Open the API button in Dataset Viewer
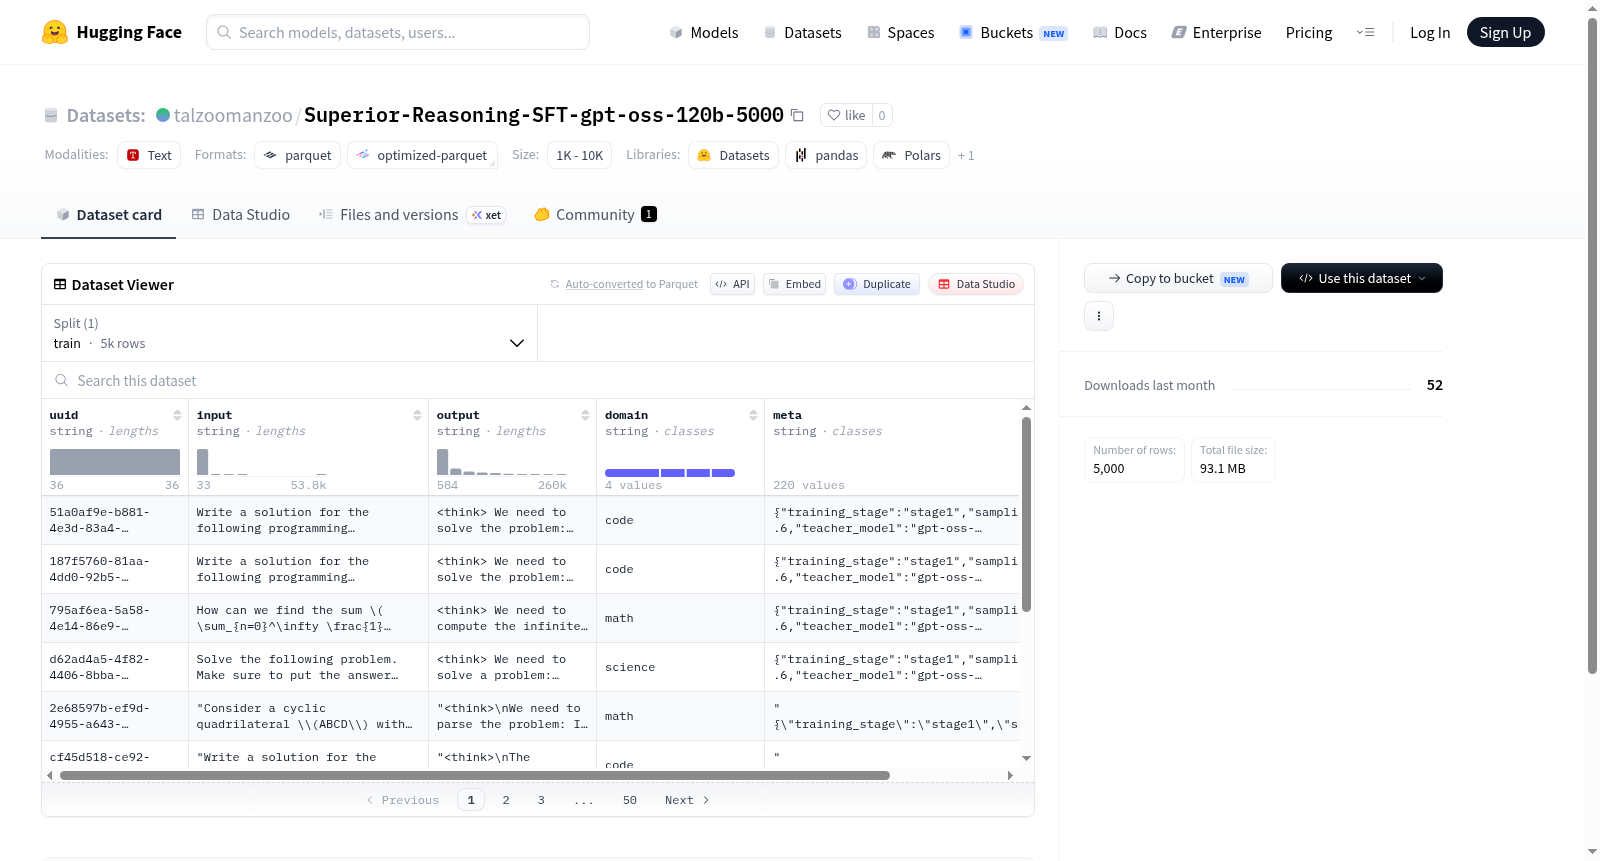 732,284
